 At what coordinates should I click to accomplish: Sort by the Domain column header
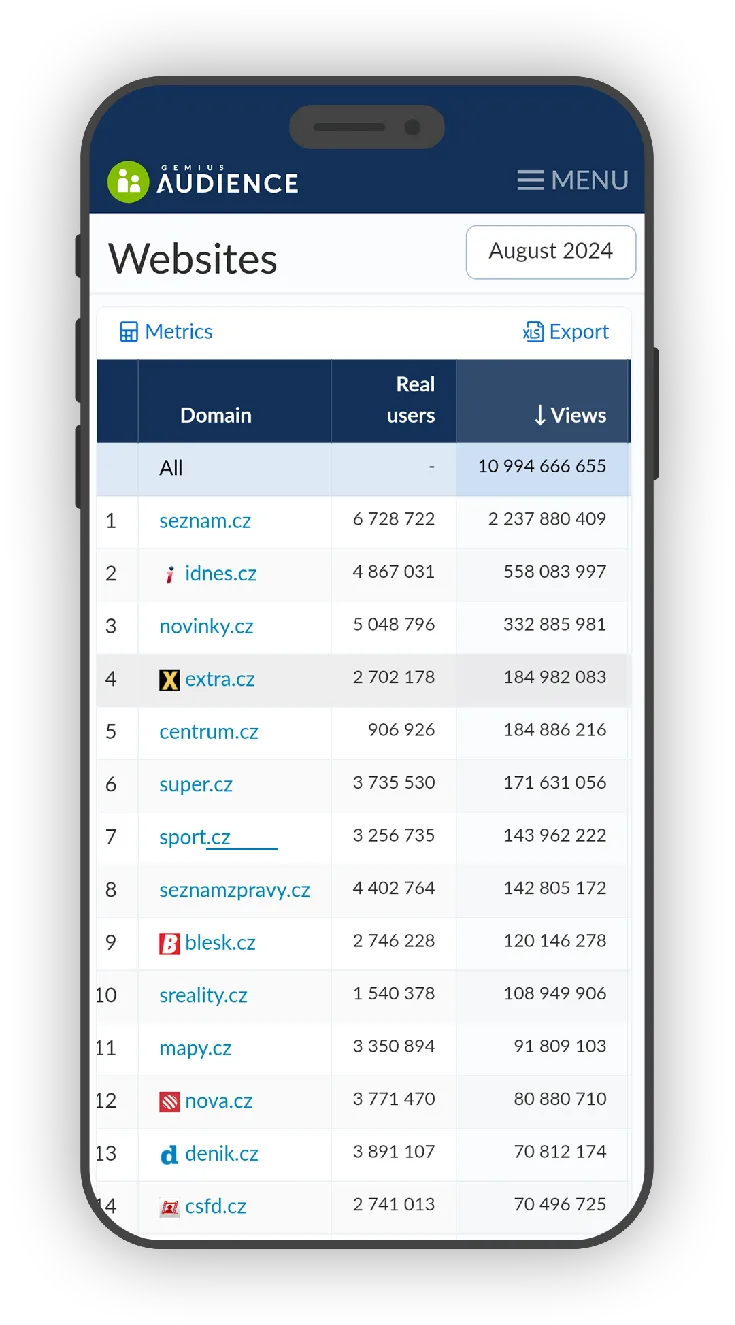[x=215, y=416]
